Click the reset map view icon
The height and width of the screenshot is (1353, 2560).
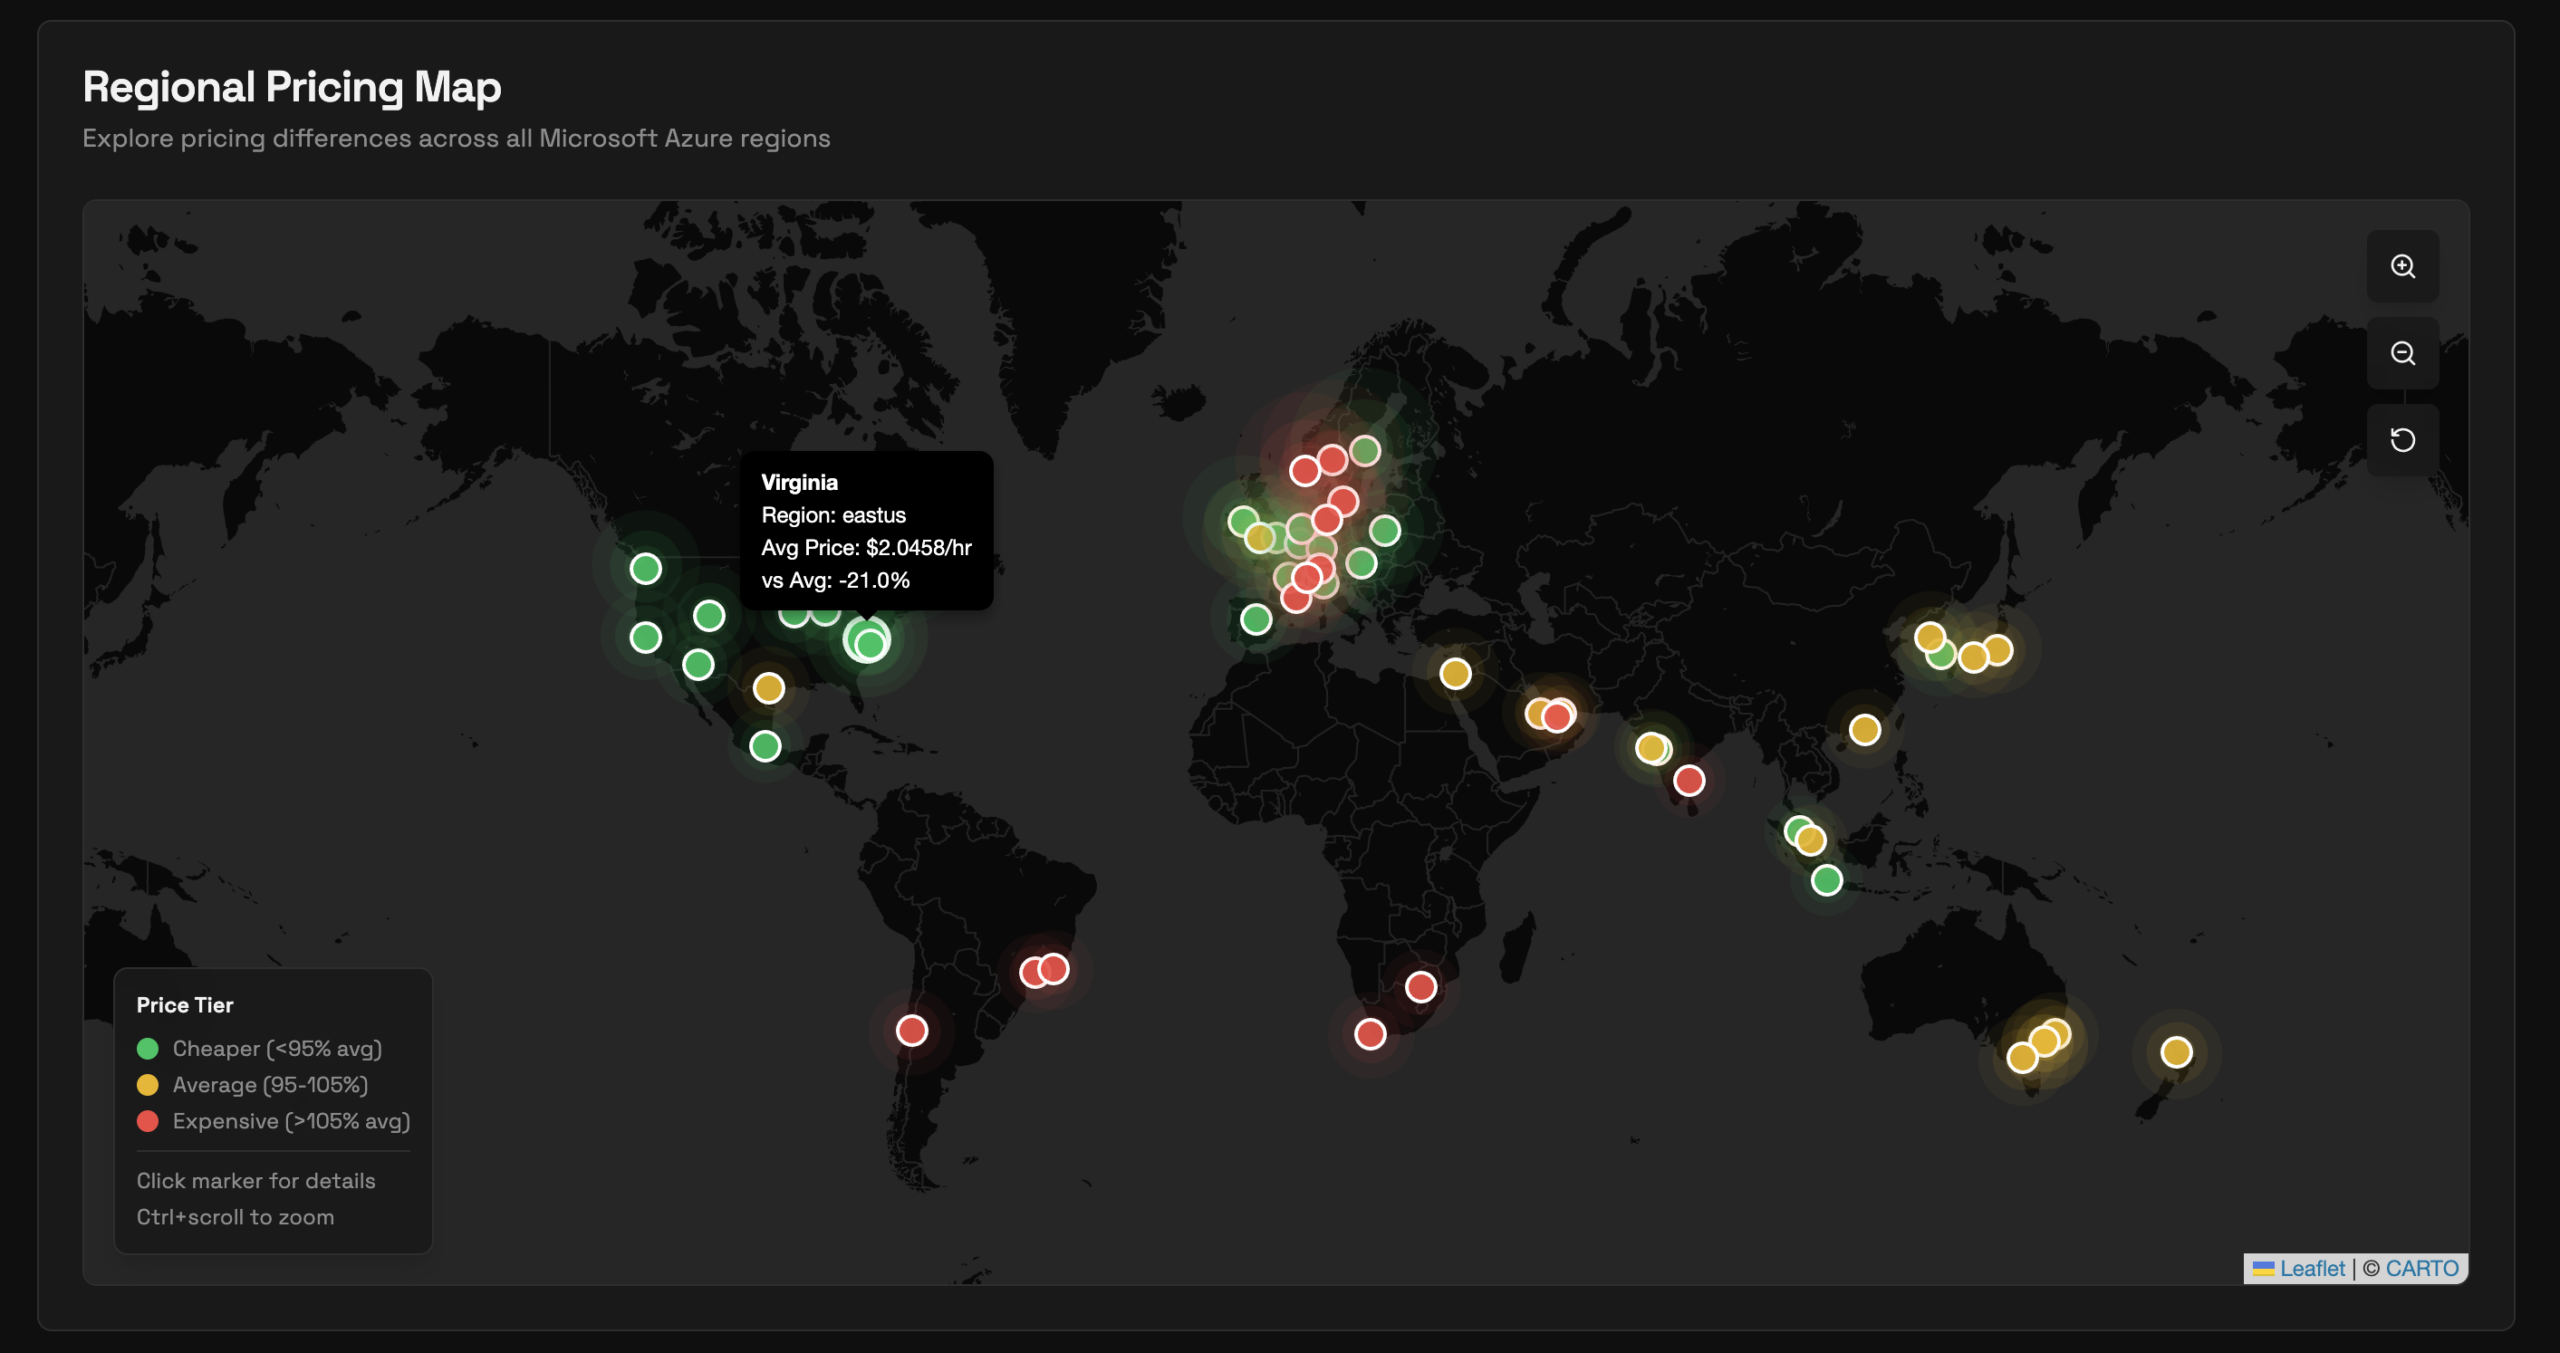point(2402,440)
